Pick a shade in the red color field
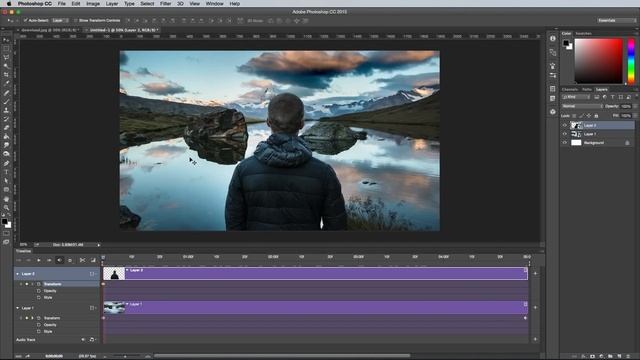The image size is (640, 360). coord(598,61)
